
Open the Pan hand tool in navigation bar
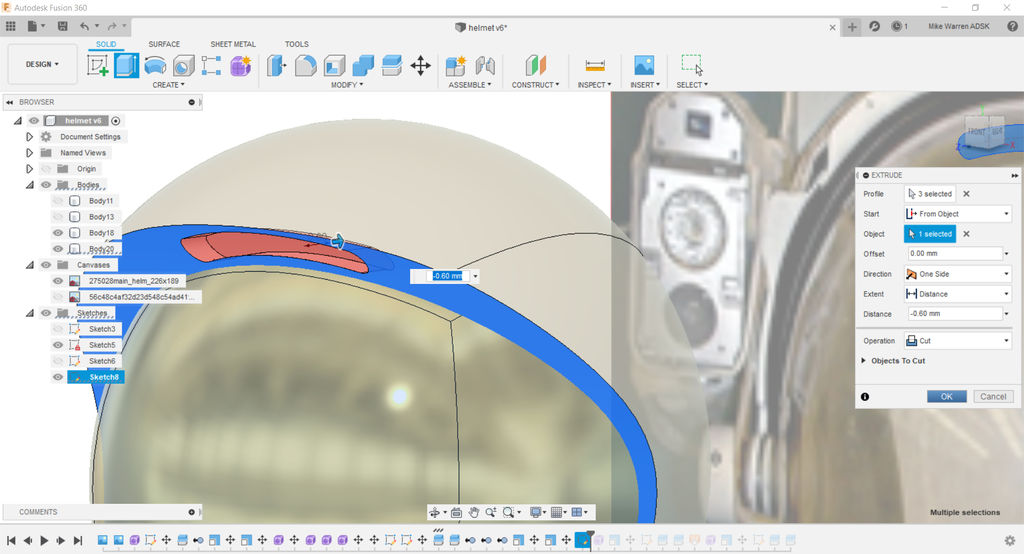pos(473,513)
